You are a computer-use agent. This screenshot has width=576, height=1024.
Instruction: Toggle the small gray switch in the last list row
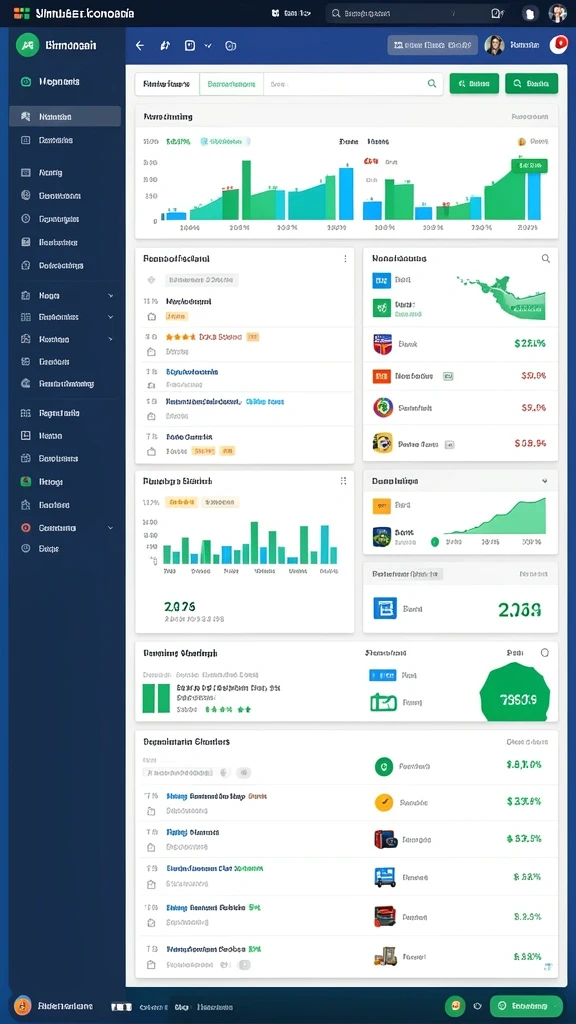244,964
